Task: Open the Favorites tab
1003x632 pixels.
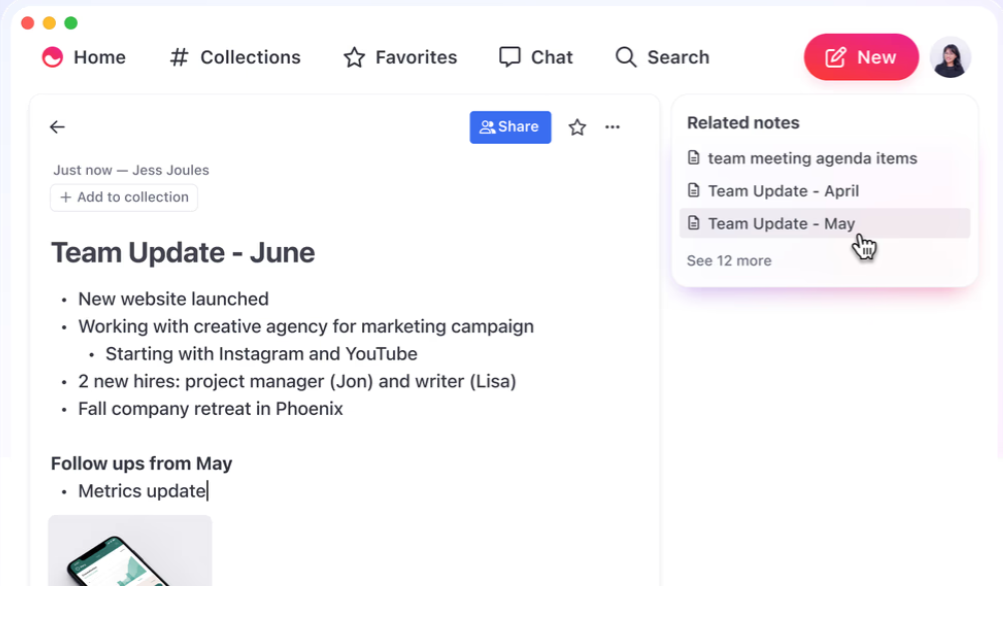Action: click(x=400, y=58)
